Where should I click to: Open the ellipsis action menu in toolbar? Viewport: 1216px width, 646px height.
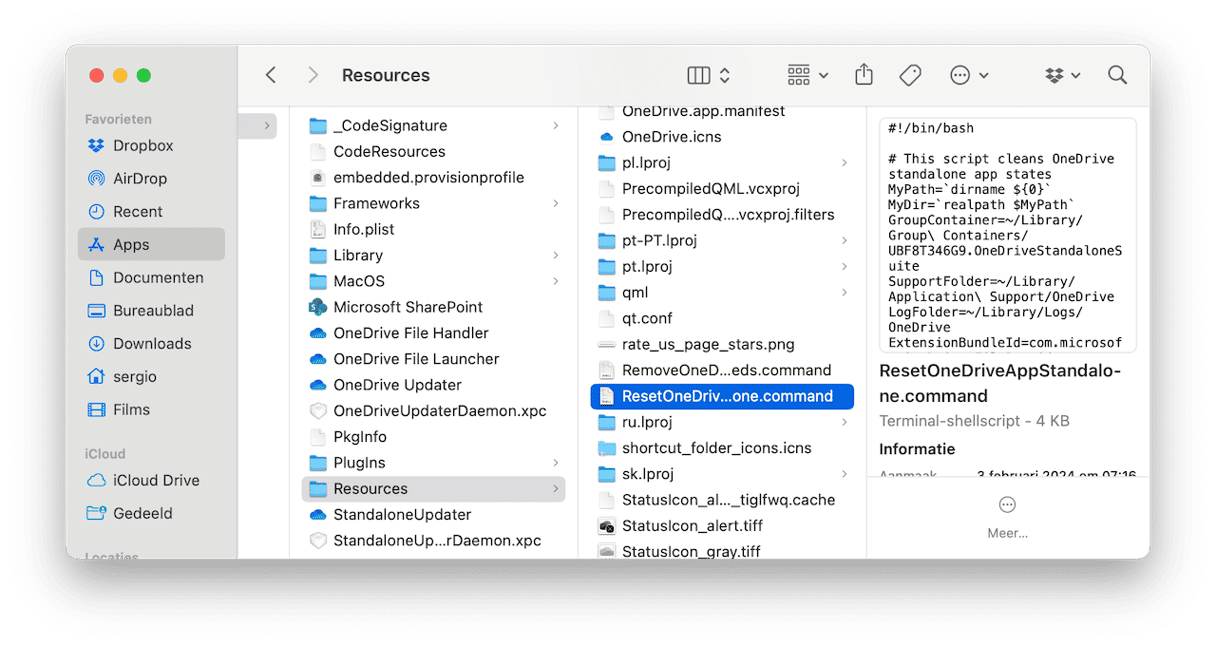point(969,75)
